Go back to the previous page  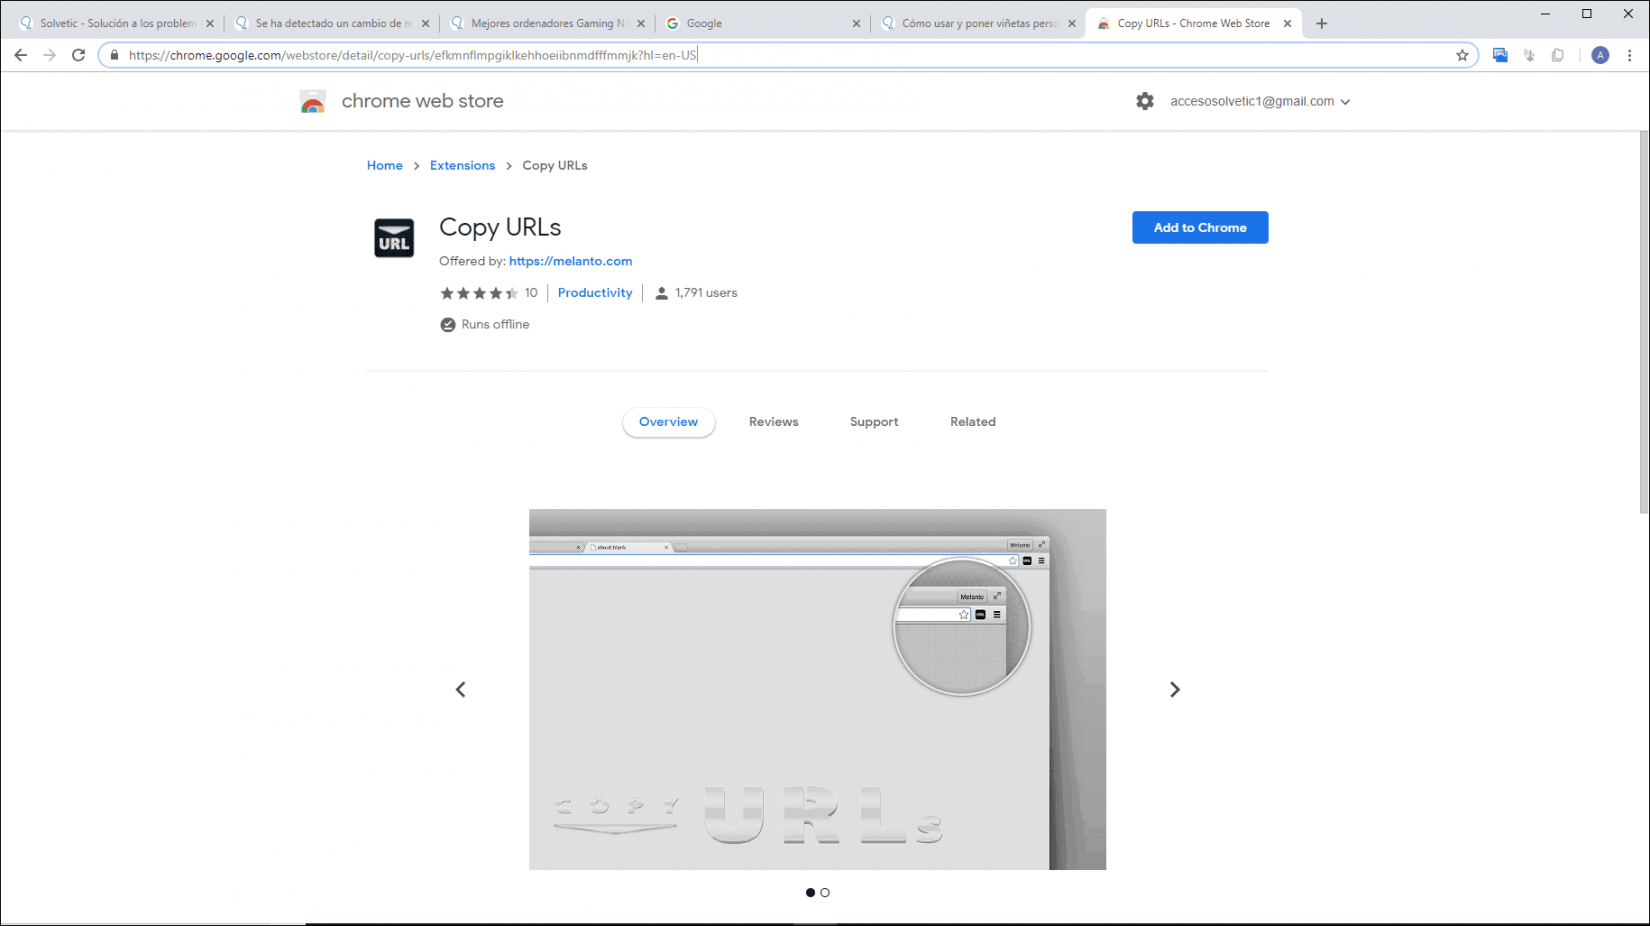click(21, 55)
